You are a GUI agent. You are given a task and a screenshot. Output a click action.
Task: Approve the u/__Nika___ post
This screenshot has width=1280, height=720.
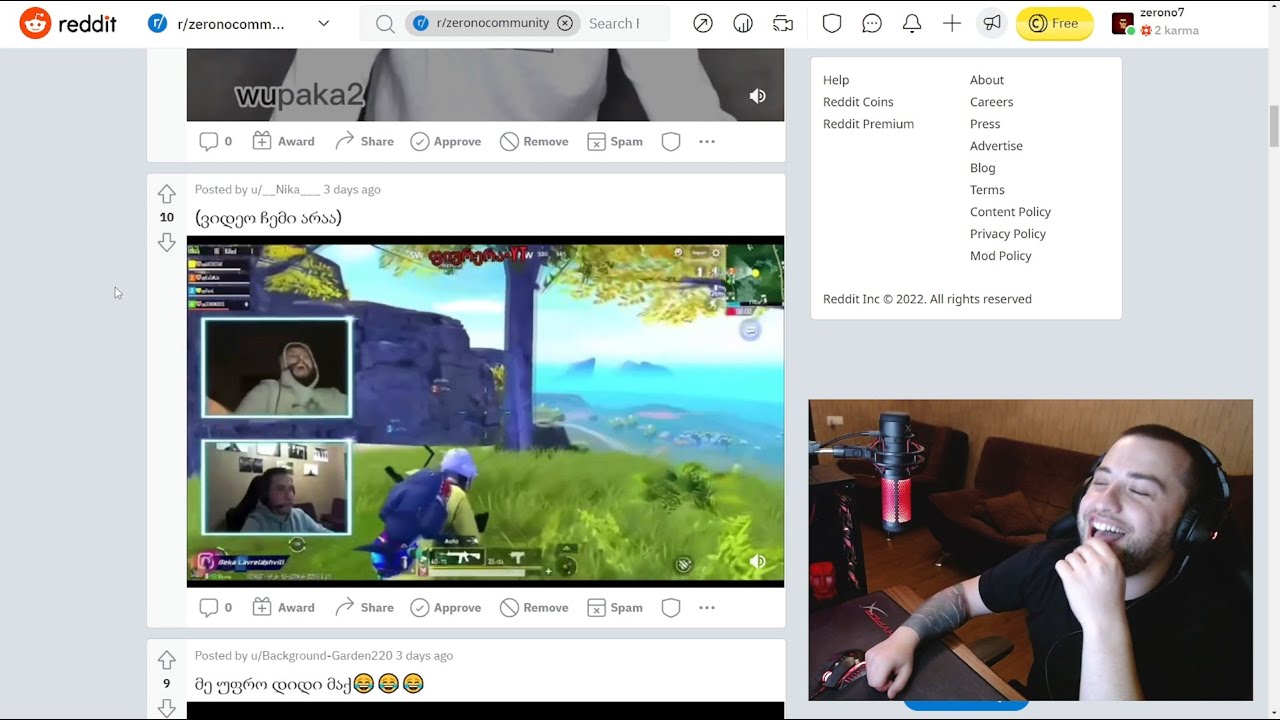pos(446,607)
